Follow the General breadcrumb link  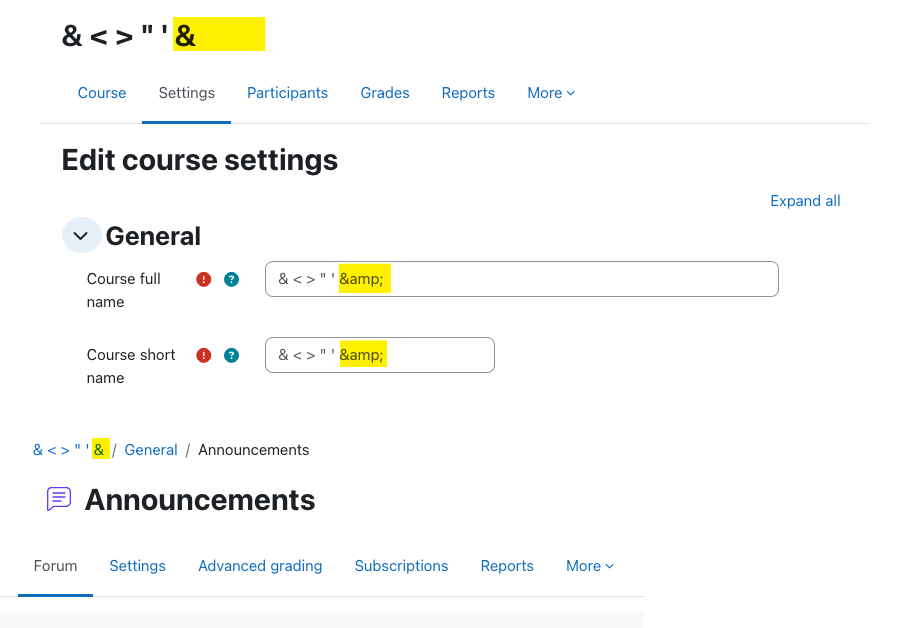[x=151, y=450]
